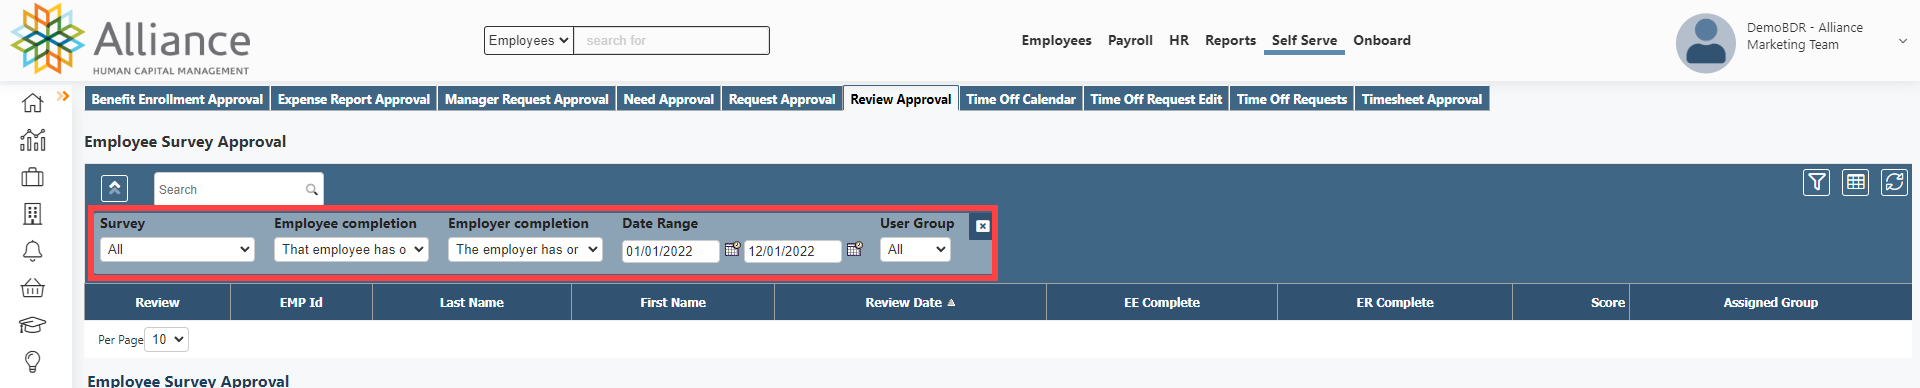Switch to Timesheet Approval tab

pos(1422,99)
